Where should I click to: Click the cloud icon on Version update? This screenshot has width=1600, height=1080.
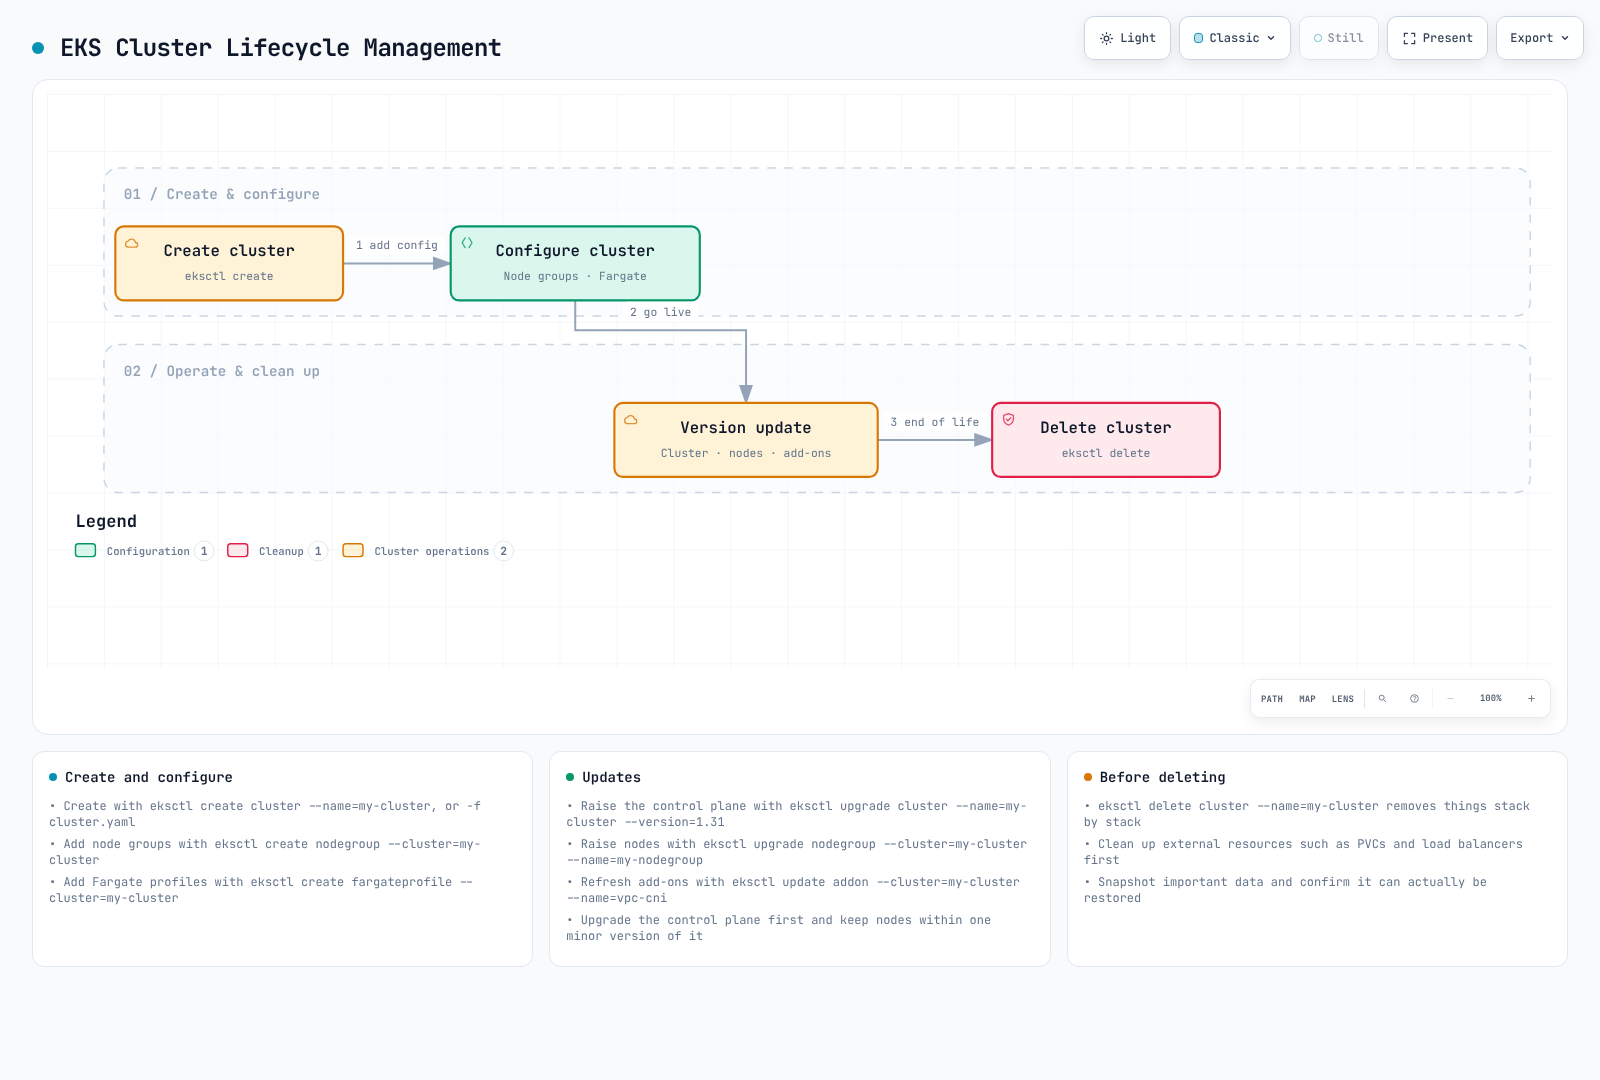click(x=631, y=420)
